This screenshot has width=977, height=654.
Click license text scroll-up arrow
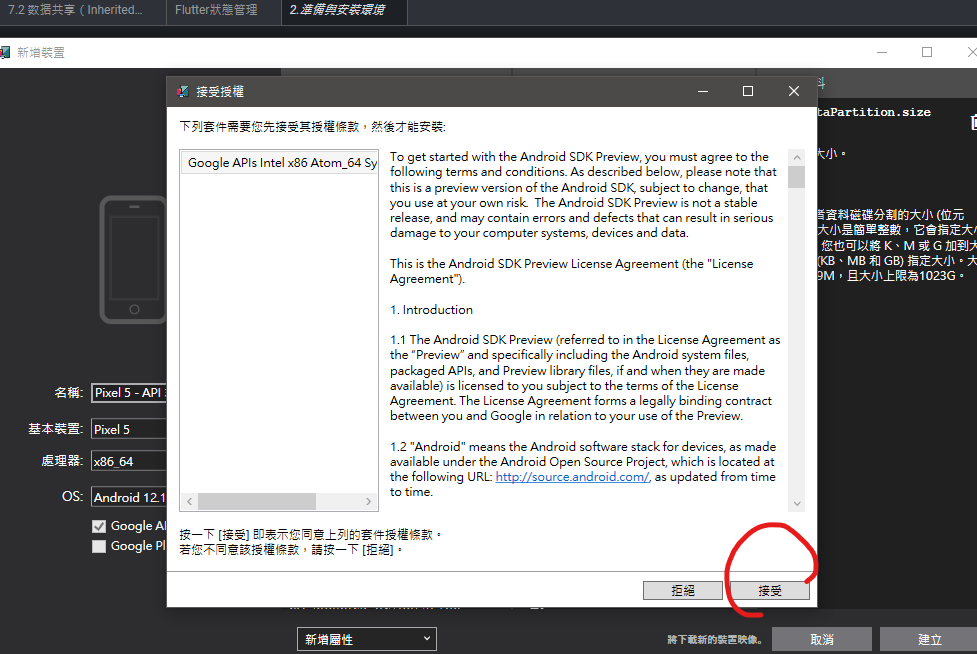tap(796, 158)
